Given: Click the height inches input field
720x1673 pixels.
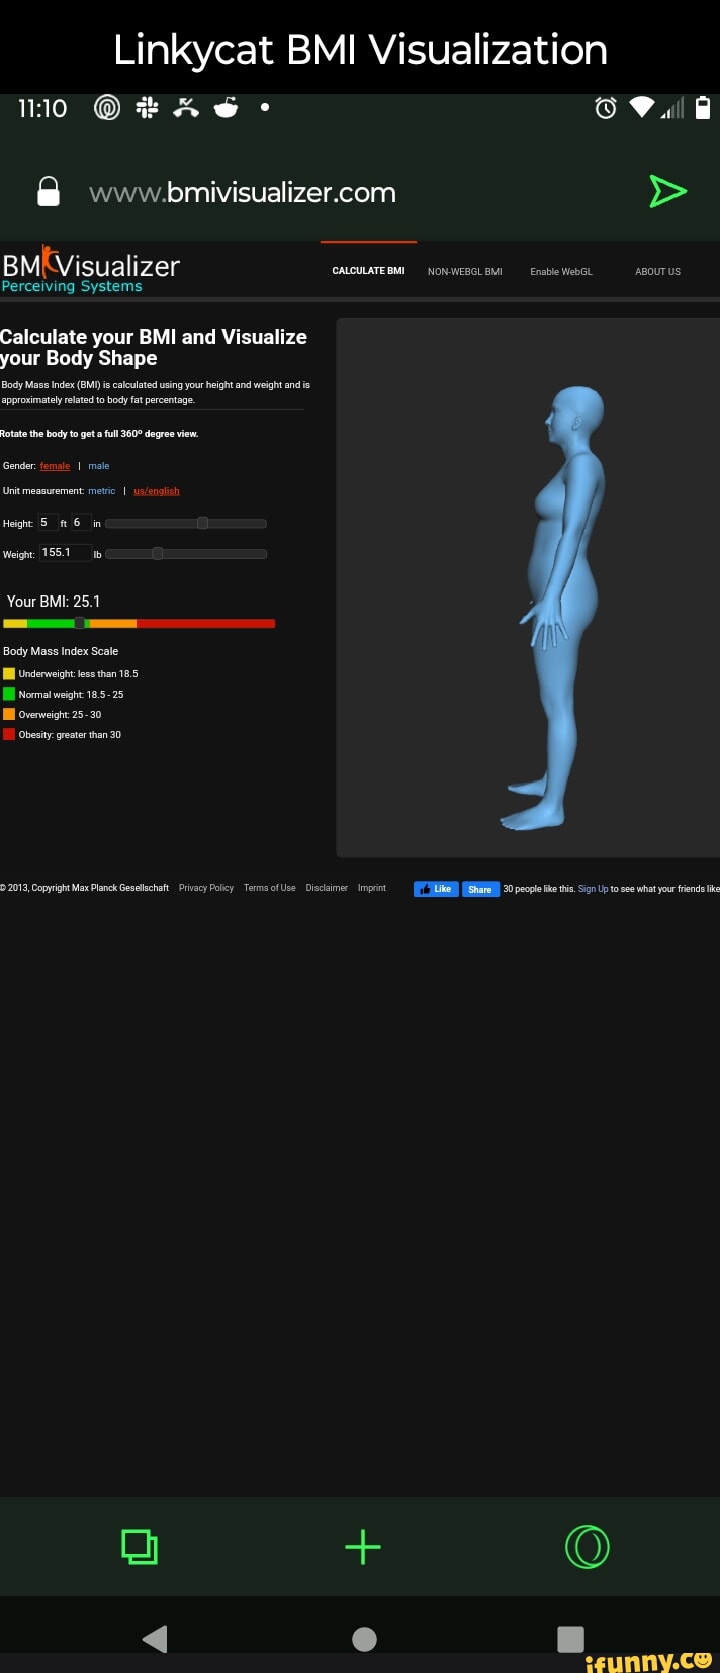Looking at the screenshot, I should (80, 523).
